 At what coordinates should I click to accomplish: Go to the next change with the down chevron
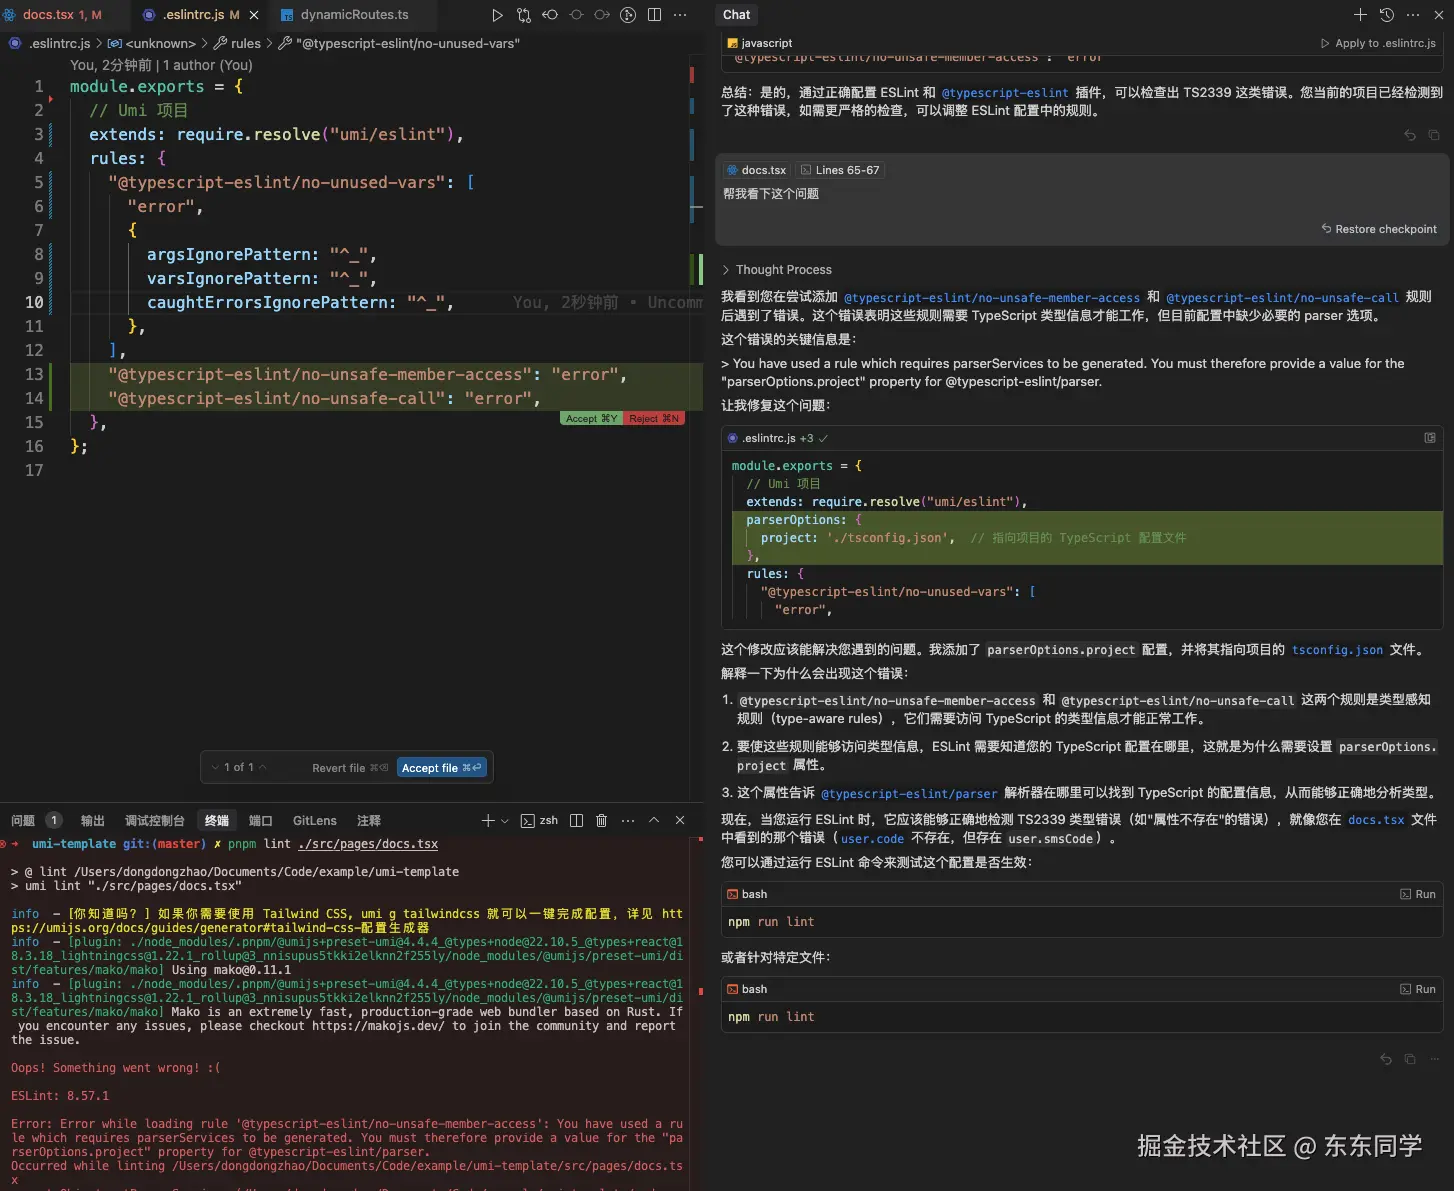point(214,767)
